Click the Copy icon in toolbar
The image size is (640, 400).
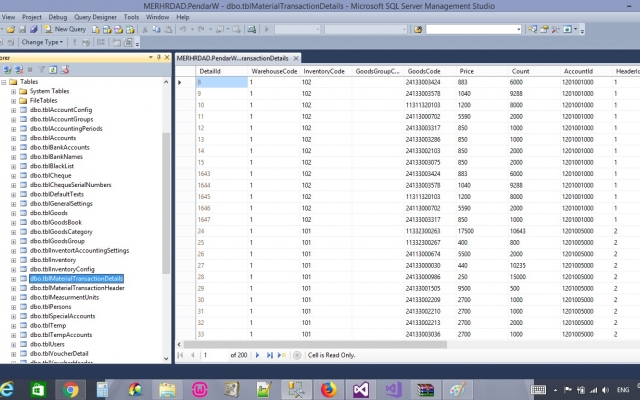[156, 29]
